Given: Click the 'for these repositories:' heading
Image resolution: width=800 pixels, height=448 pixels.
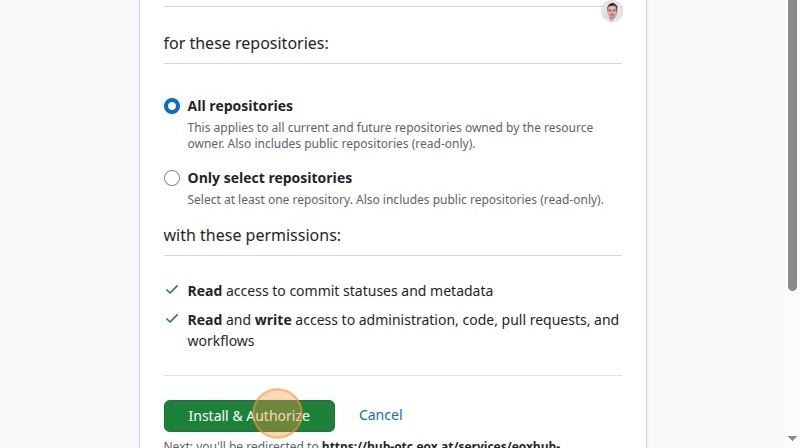Looking at the screenshot, I should (246, 43).
